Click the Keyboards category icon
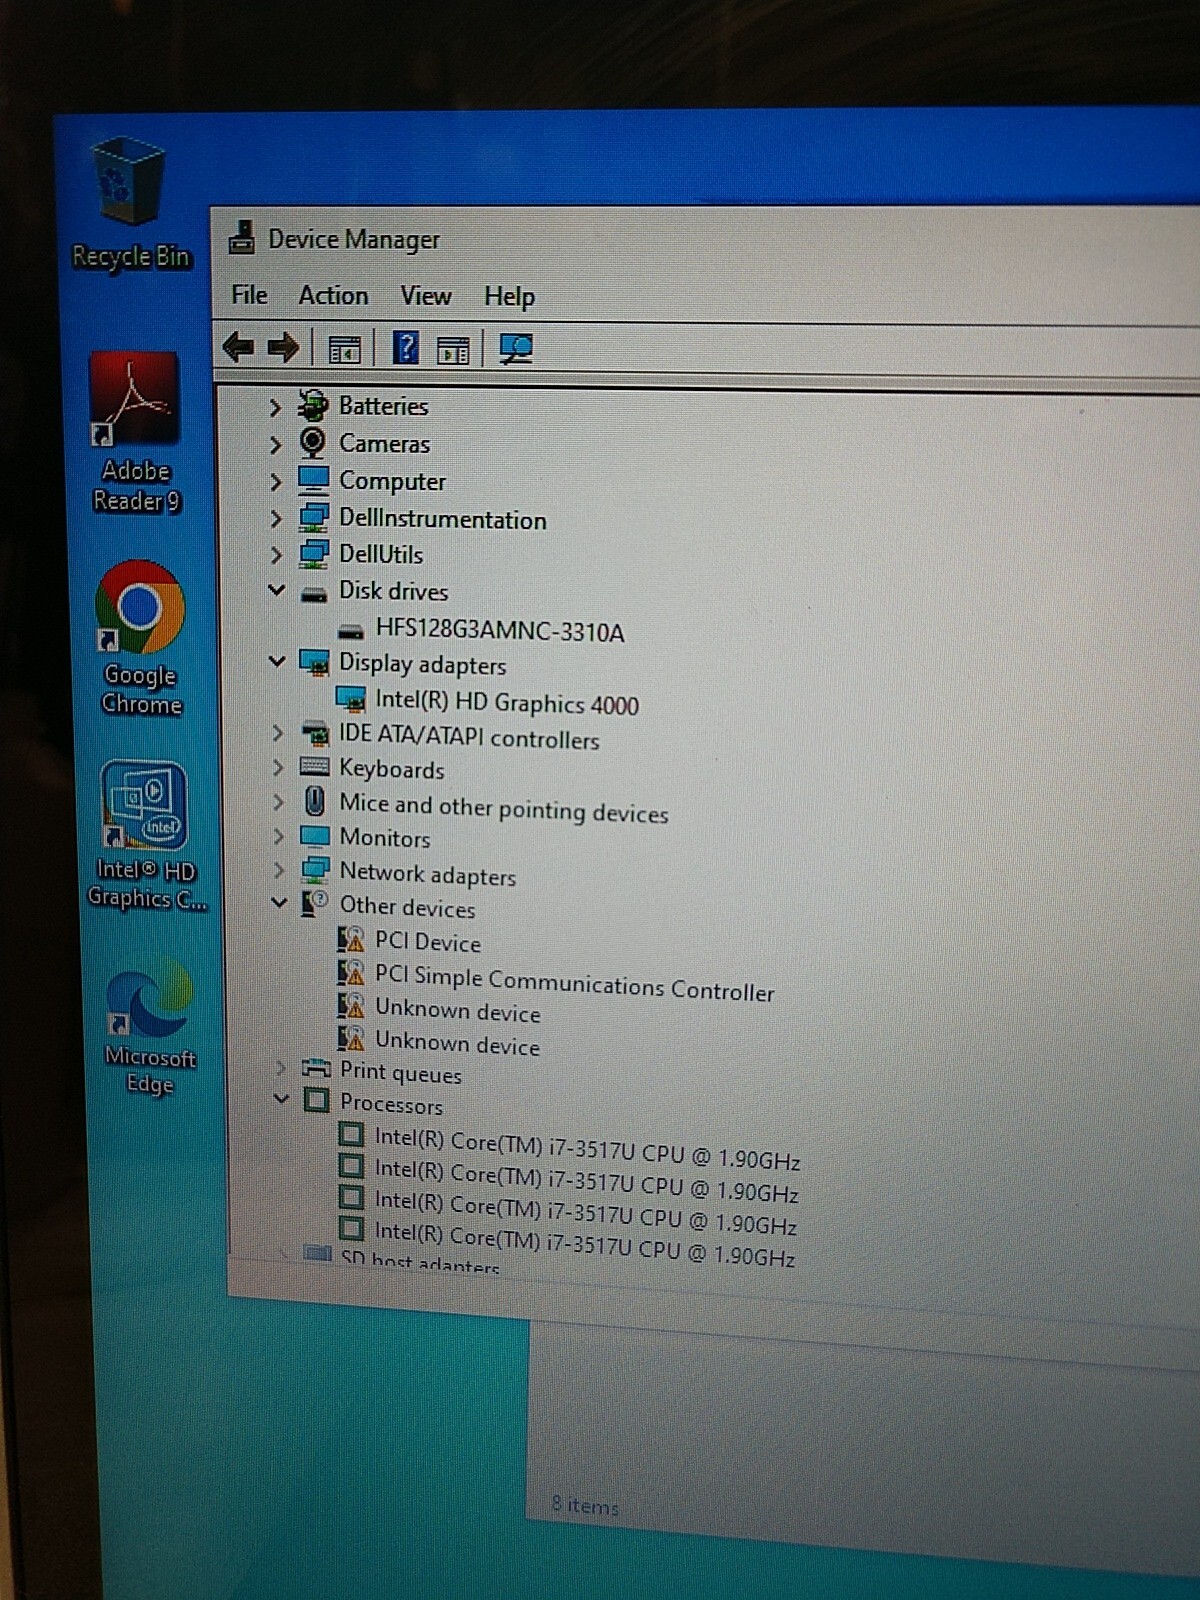The width and height of the screenshot is (1200, 1600). [x=315, y=768]
